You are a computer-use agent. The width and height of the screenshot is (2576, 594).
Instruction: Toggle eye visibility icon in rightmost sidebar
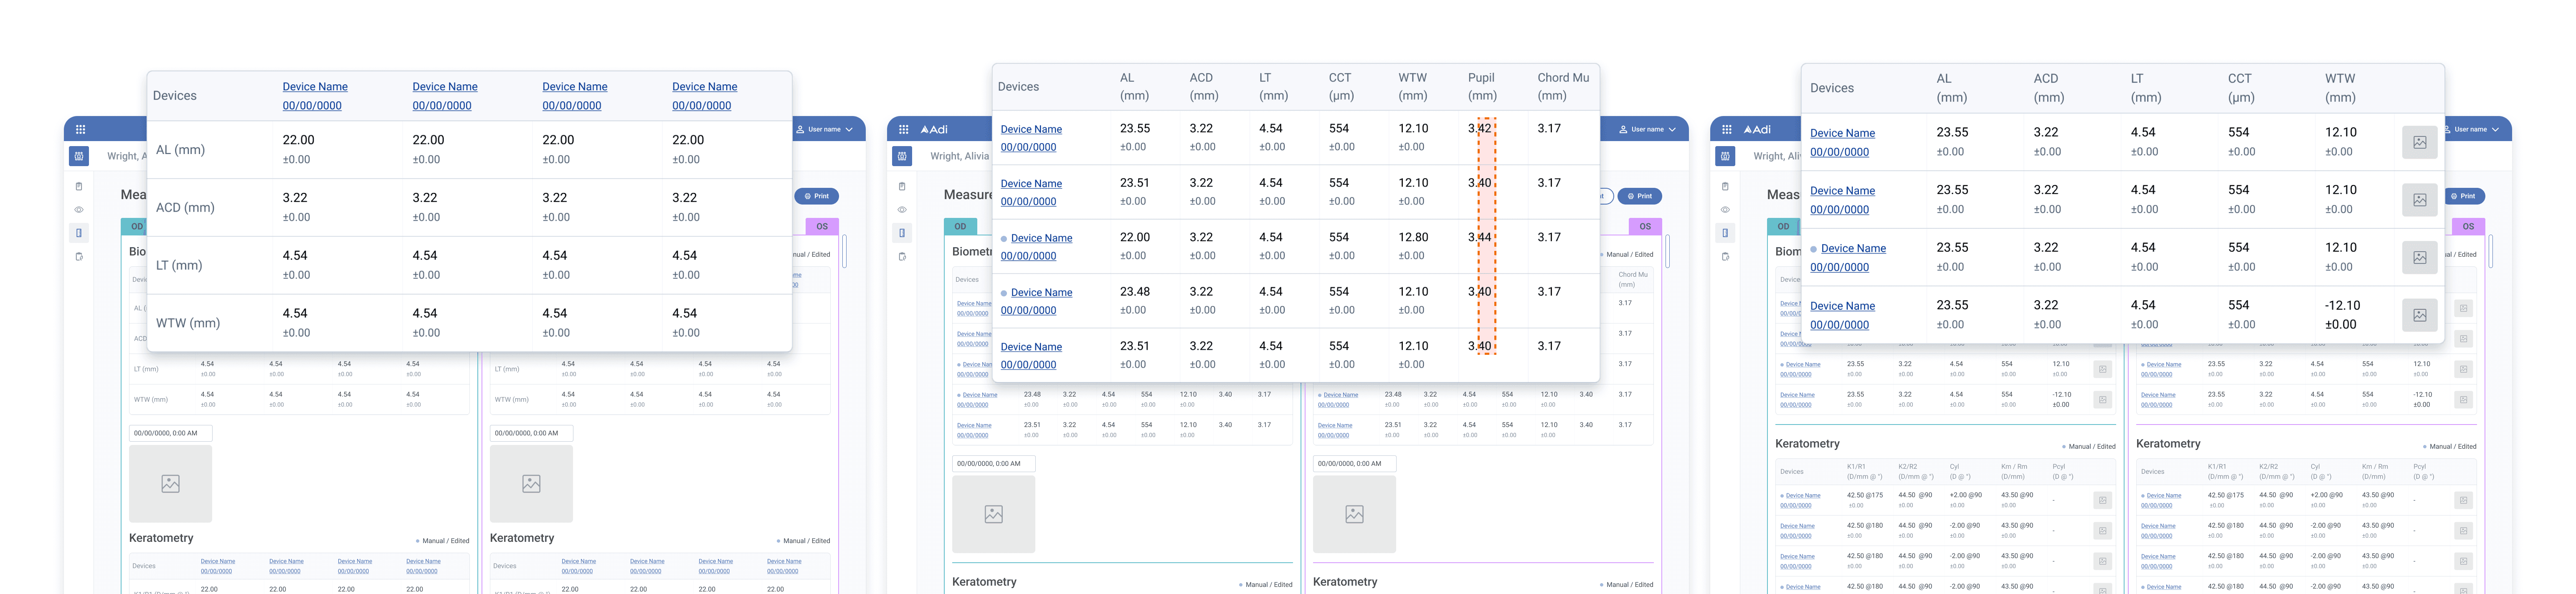1725,210
